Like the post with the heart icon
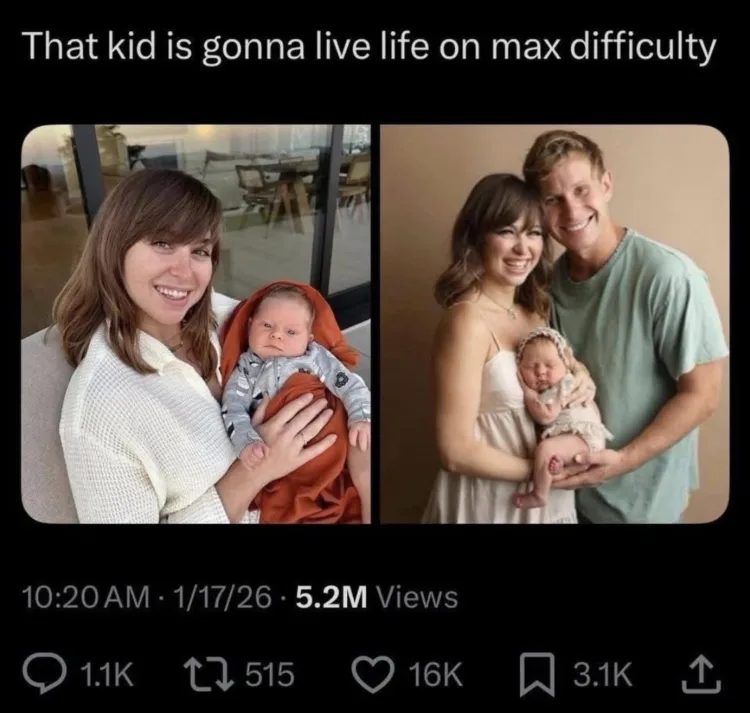750x713 pixels. pyautogui.click(x=373, y=675)
